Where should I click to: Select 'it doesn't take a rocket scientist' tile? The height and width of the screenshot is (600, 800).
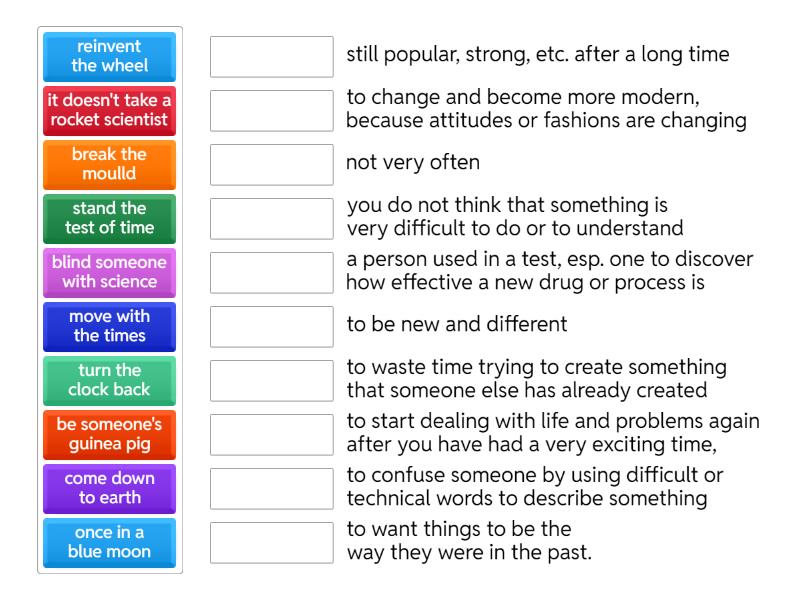tap(110, 111)
